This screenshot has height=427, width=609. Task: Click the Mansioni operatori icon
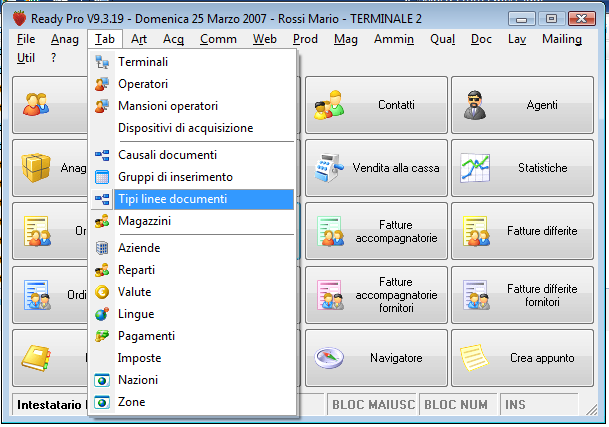click(x=102, y=106)
